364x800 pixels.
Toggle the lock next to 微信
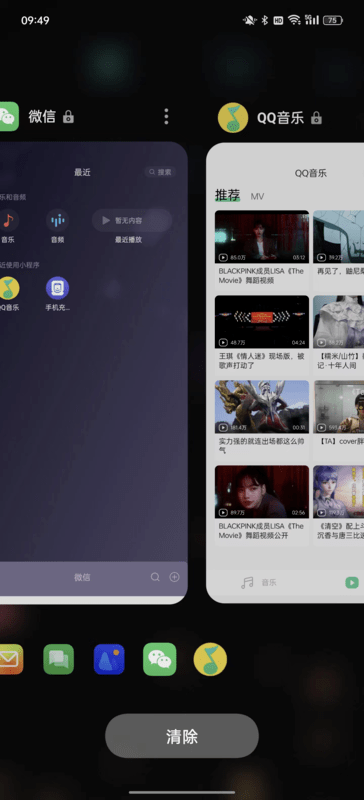pyautogui.click(x=68, y=117)
